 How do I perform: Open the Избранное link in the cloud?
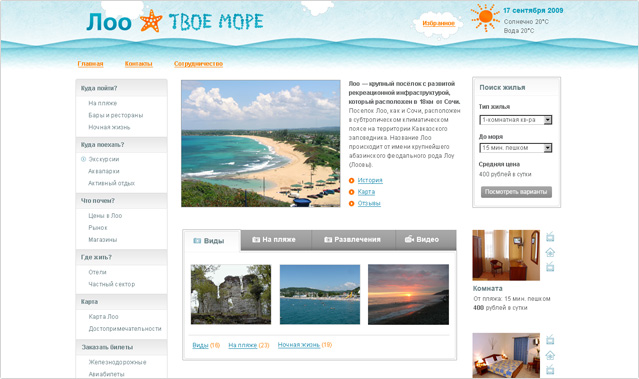(438, 23)
